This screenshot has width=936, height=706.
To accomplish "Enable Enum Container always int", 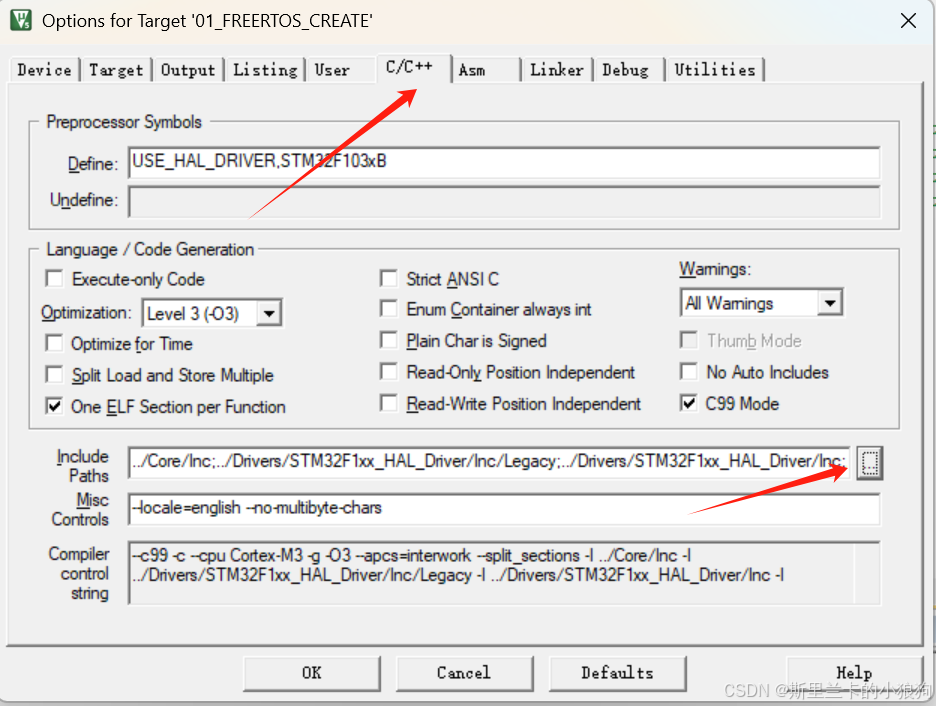I will (389, 309).
